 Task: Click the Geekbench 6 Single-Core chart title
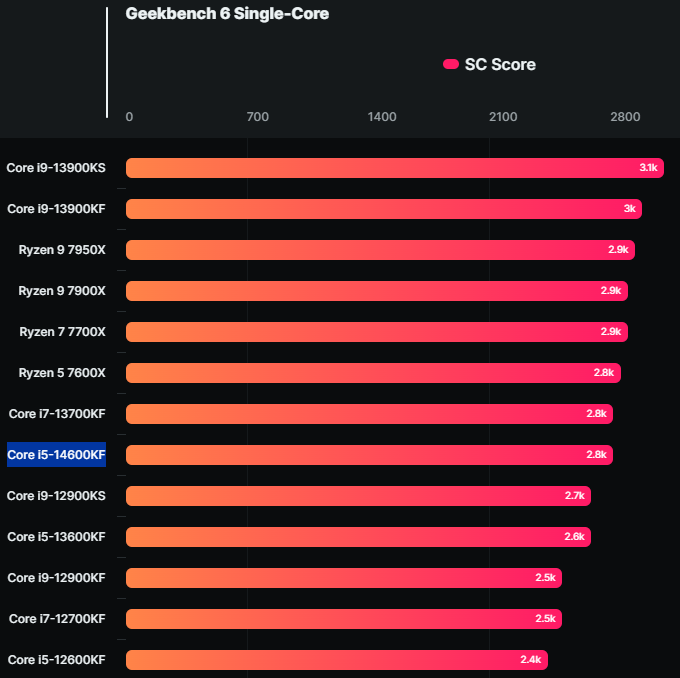click(227, 14)
